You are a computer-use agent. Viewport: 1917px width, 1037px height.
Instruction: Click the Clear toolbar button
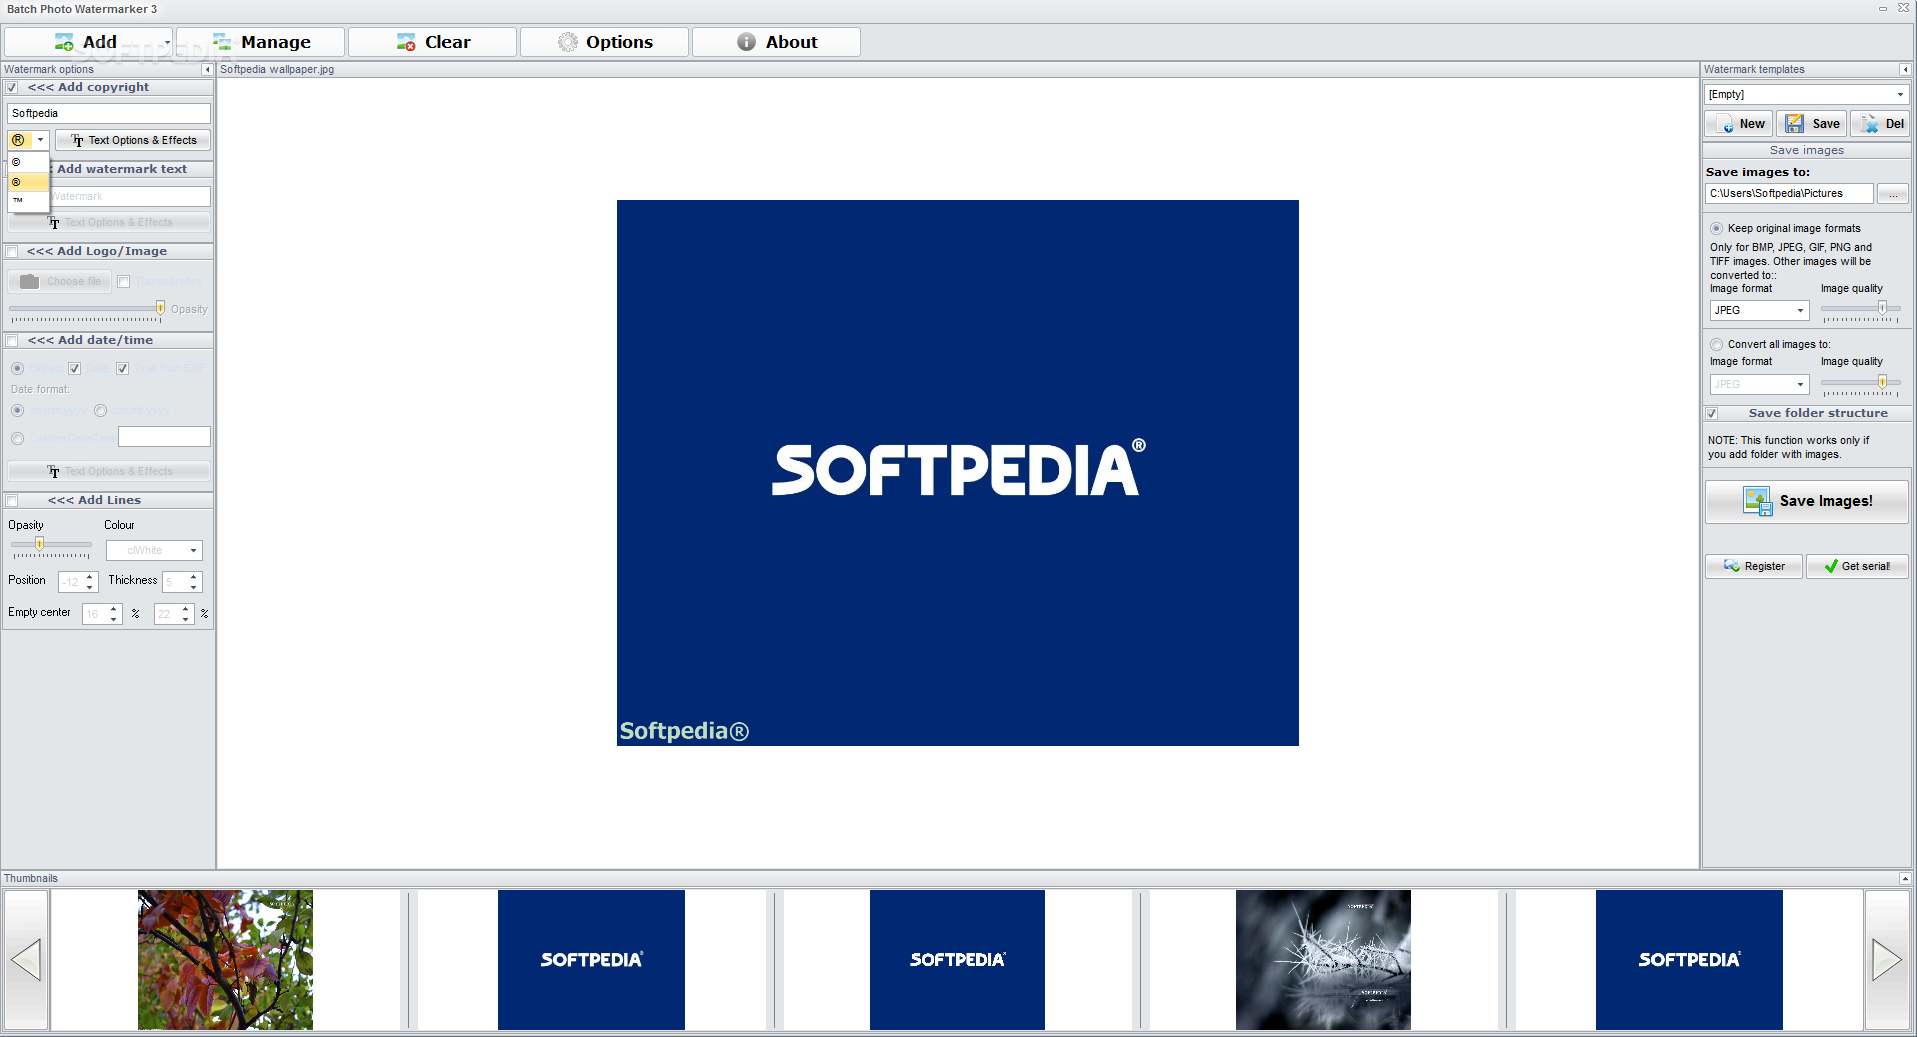(x=433, y=42)
